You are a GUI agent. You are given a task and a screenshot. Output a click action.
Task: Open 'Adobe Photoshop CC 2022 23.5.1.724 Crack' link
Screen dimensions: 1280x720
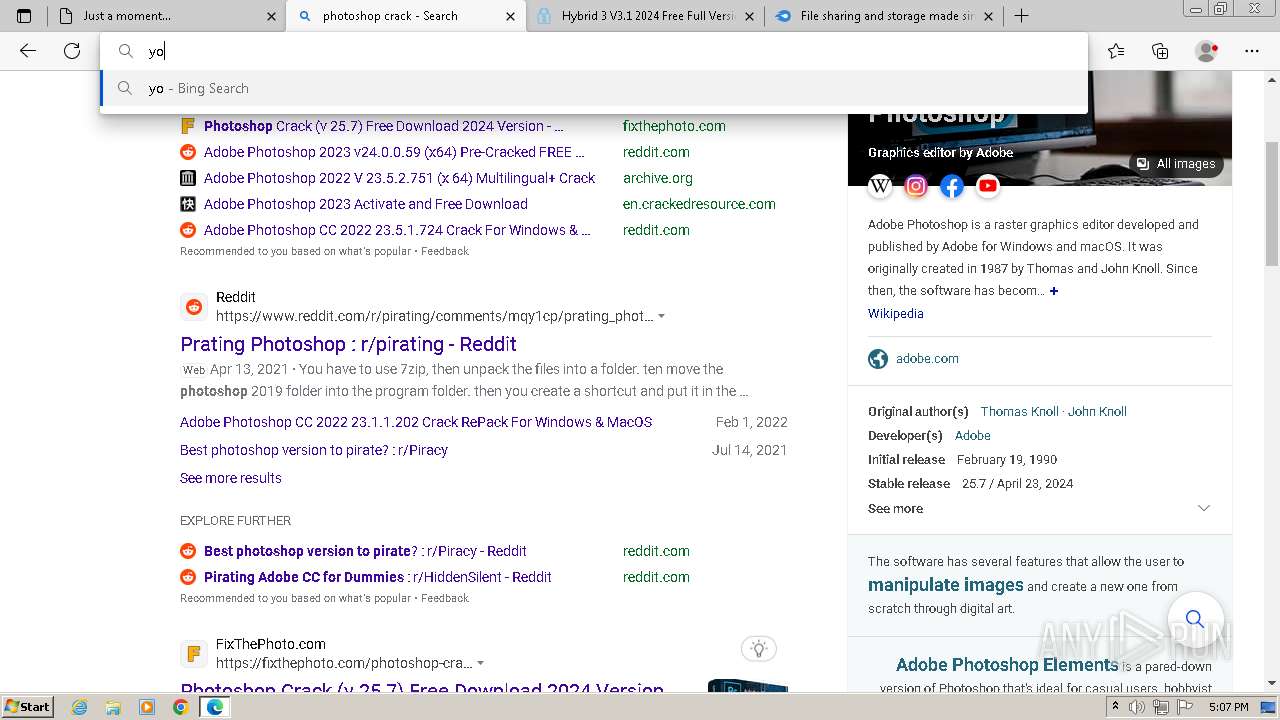click(x=397, y=230)
